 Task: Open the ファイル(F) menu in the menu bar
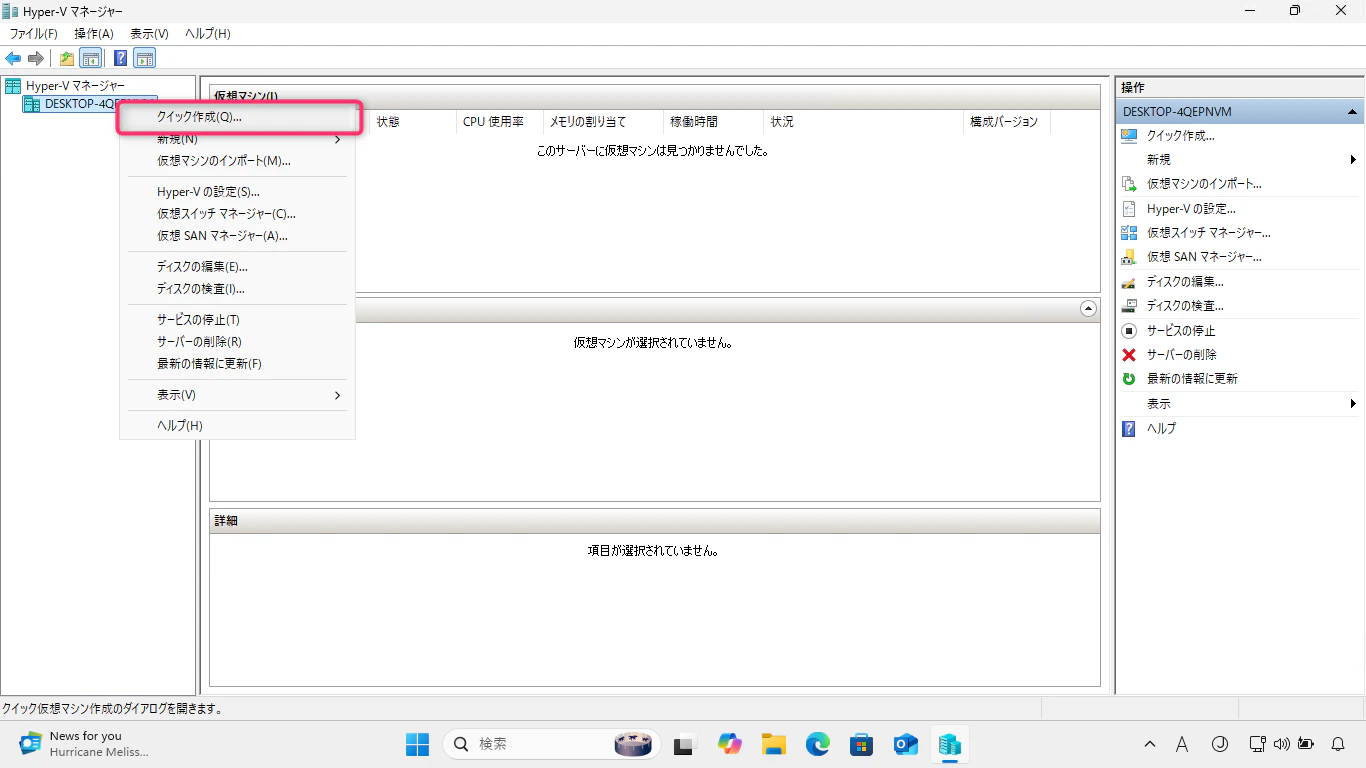coord(34,33)
